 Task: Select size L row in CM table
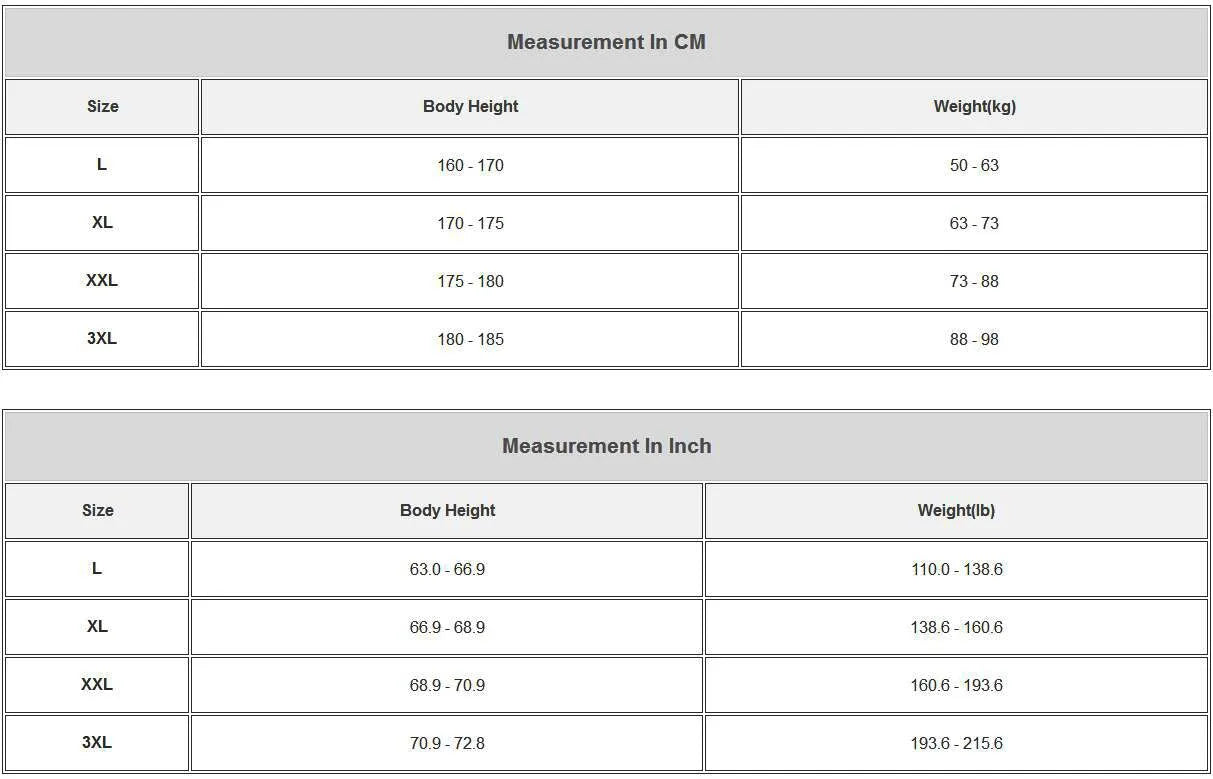606,165
